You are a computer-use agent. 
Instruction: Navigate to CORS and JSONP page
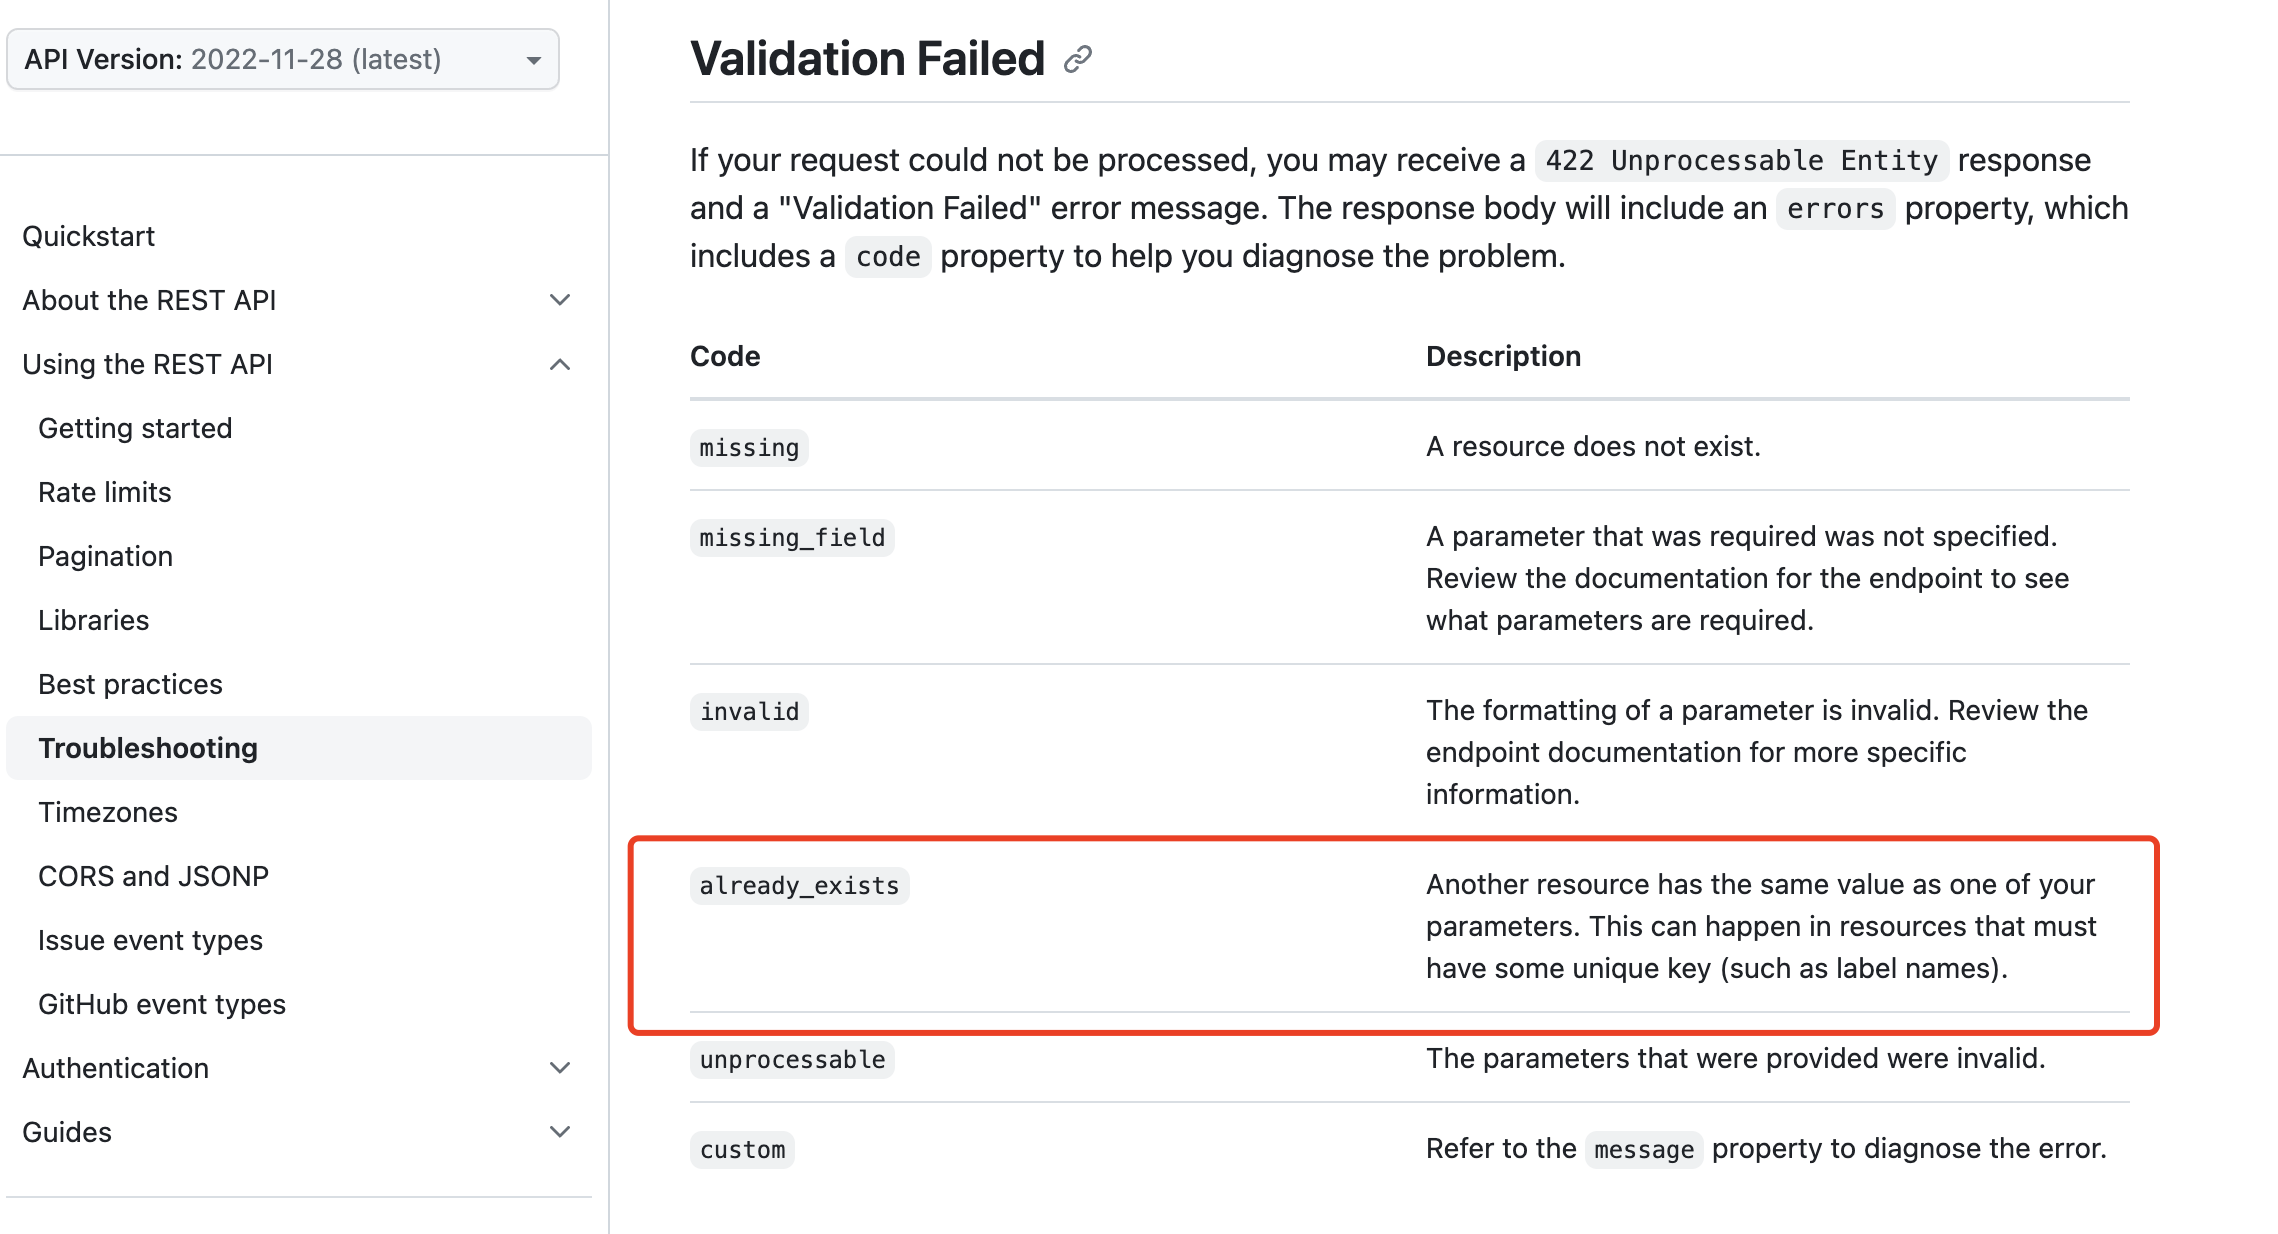point(153,875)
